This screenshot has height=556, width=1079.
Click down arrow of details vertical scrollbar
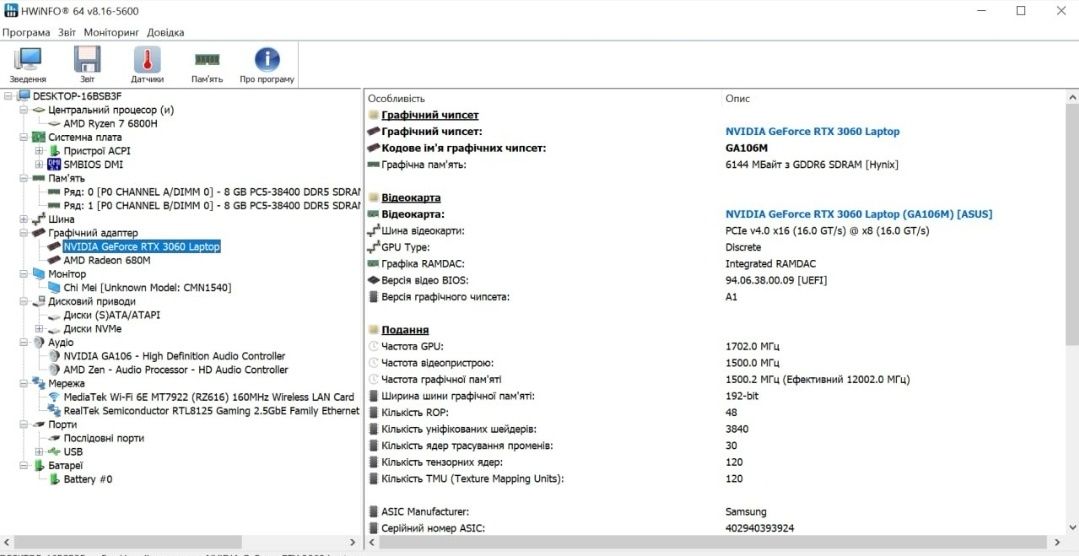click(1072, 528)
